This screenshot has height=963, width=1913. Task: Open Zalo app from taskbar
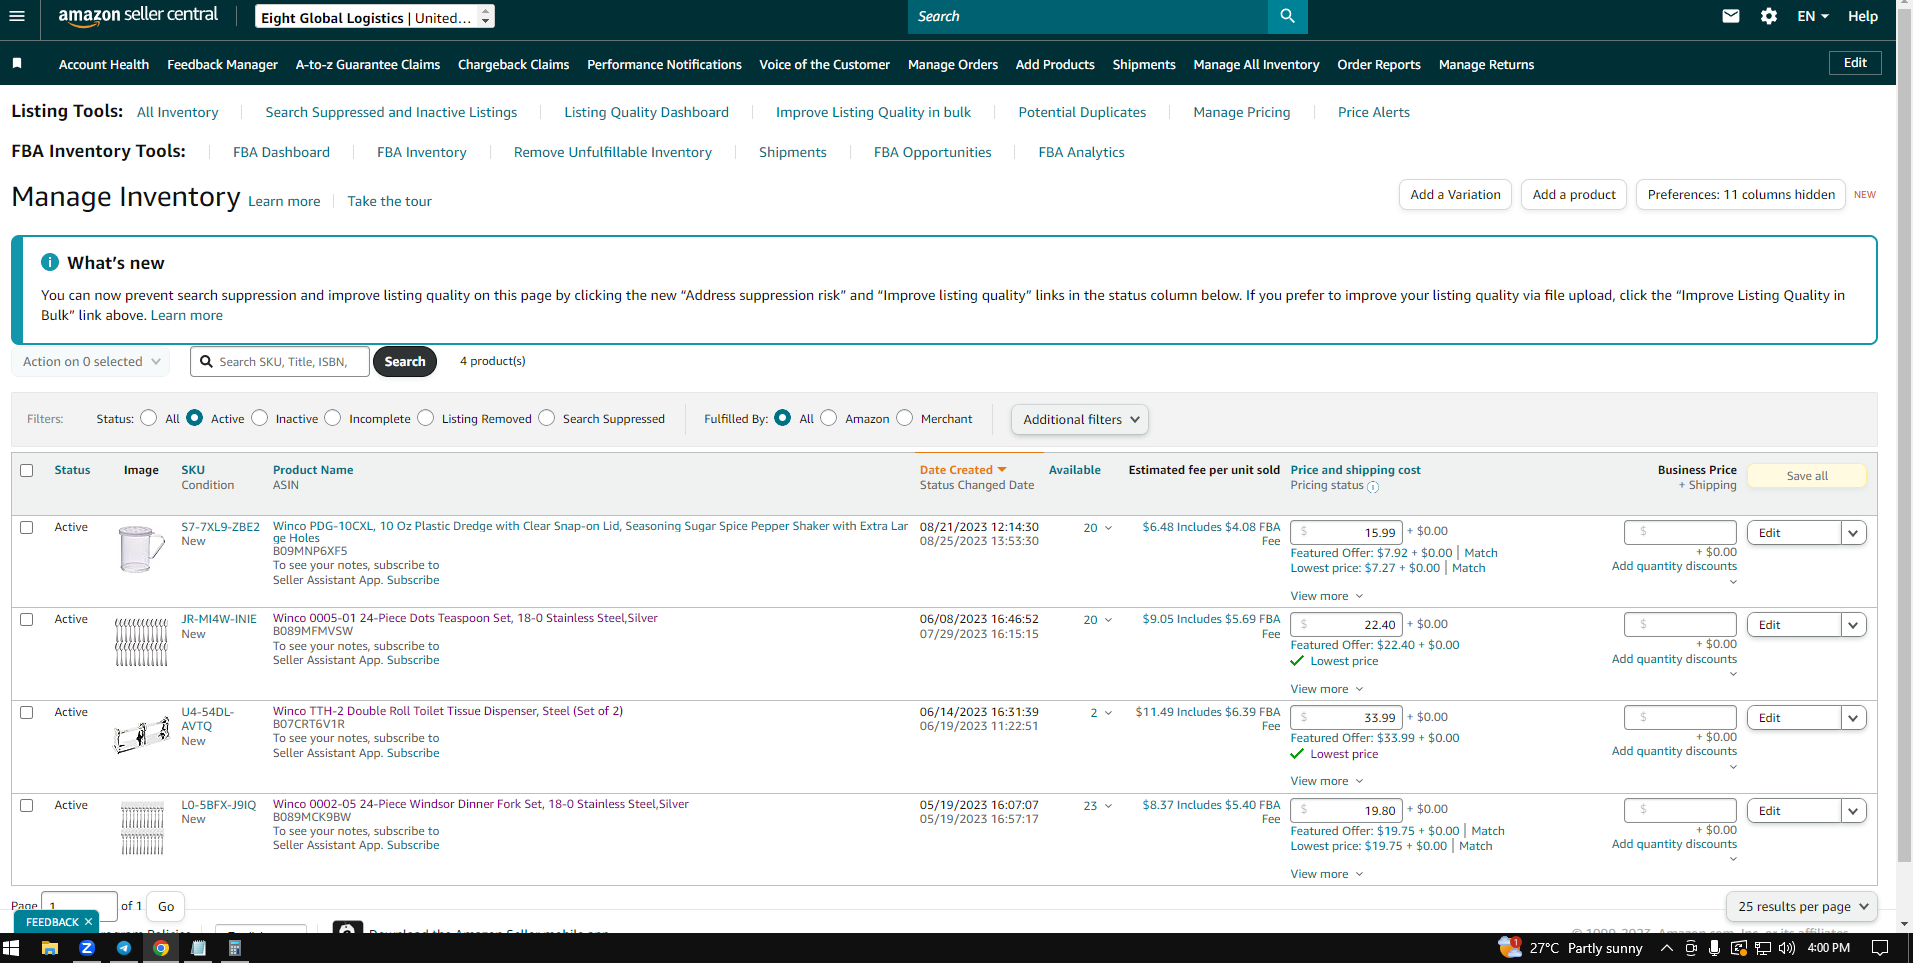[87, 948]
